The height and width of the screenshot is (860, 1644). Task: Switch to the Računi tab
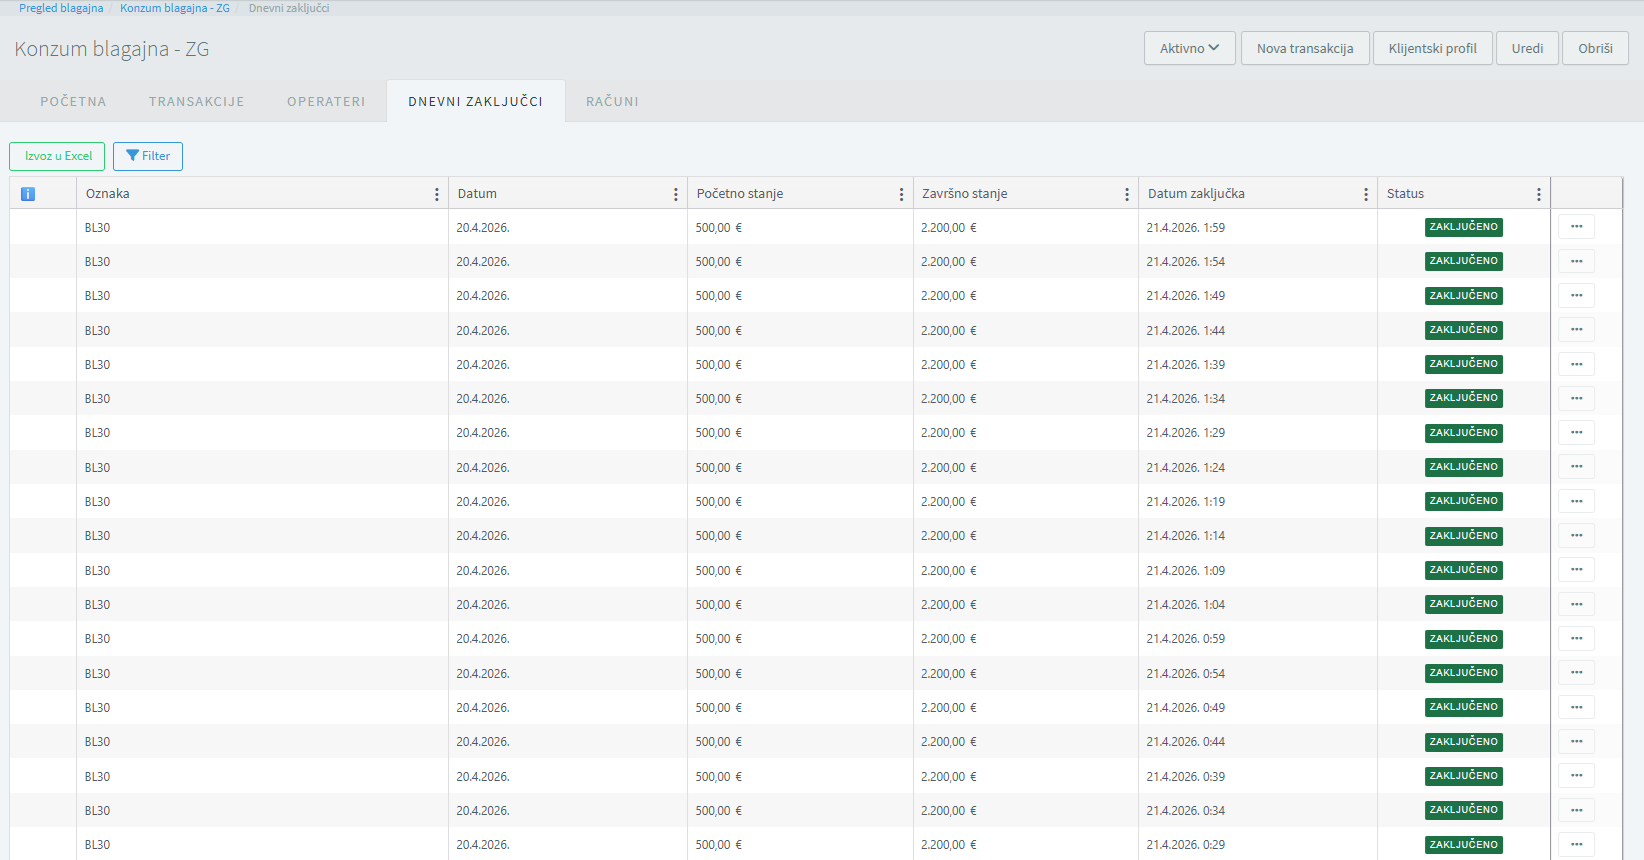tap(612, 101)
